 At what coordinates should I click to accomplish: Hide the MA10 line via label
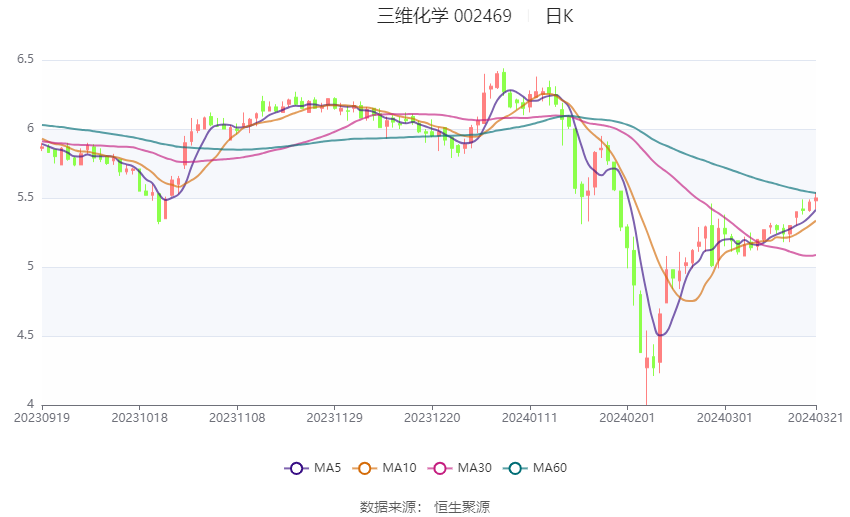[399, 468]
